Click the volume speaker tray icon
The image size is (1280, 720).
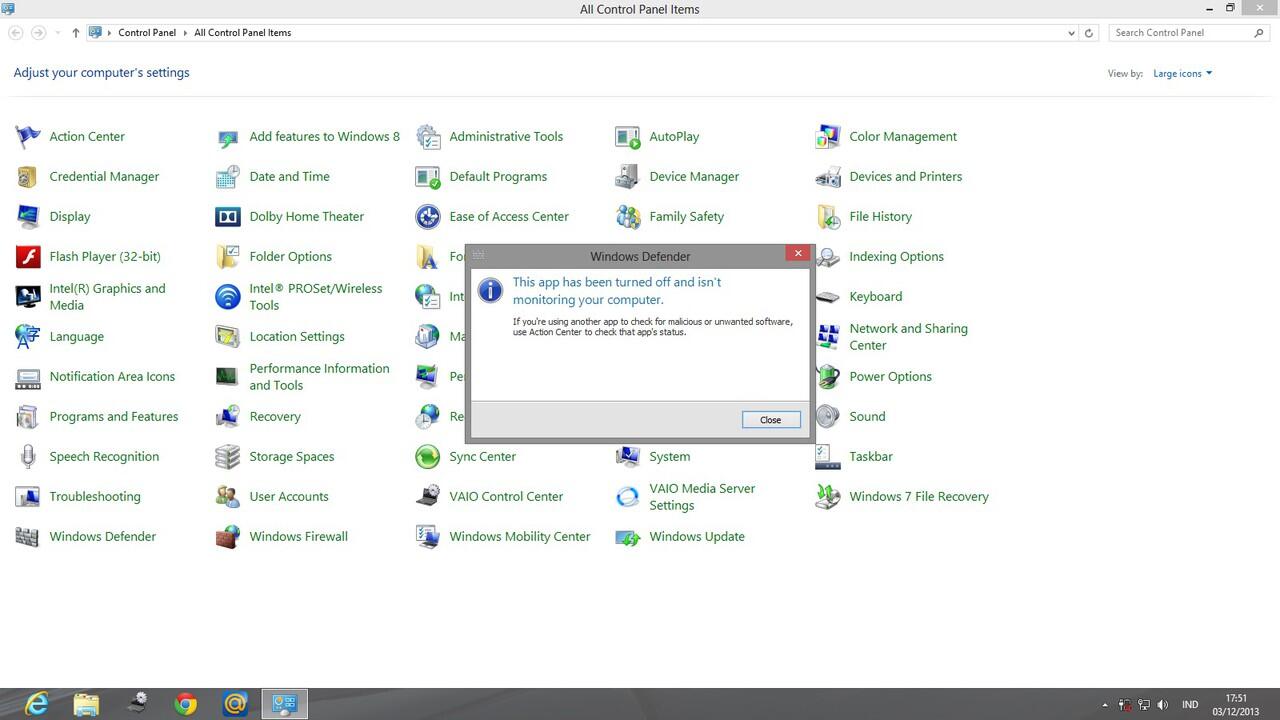click(x=1162, y=705)
